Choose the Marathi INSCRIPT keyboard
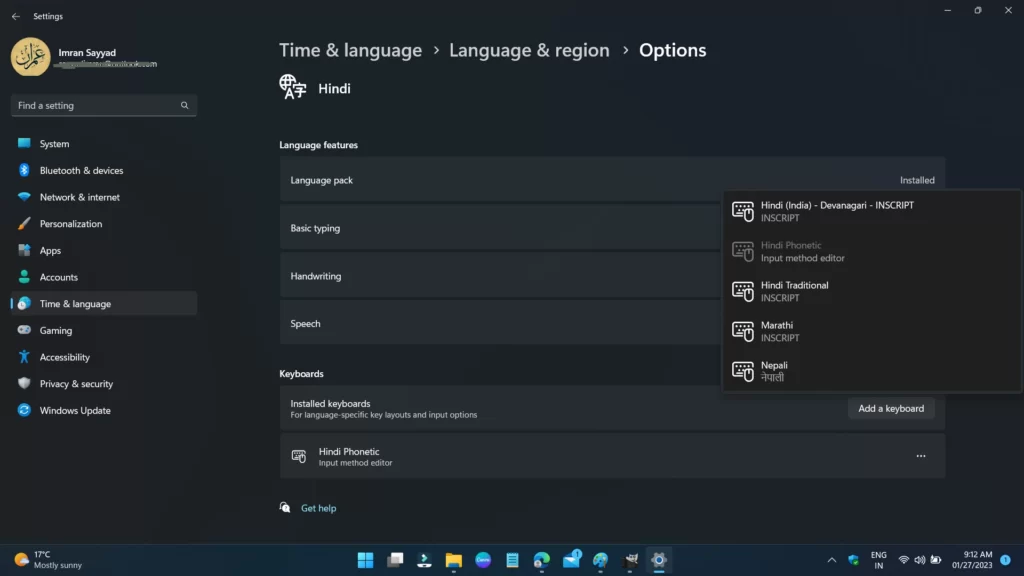This screenshot has height=576, width=1024. point(871,331)
